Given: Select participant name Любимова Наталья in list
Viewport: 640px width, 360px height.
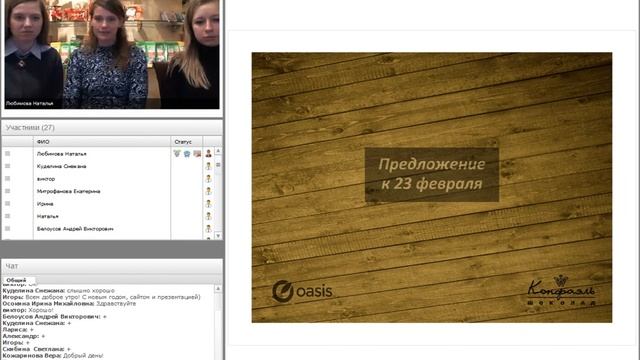Looking at the screenshot, I should tap(62, 154).
